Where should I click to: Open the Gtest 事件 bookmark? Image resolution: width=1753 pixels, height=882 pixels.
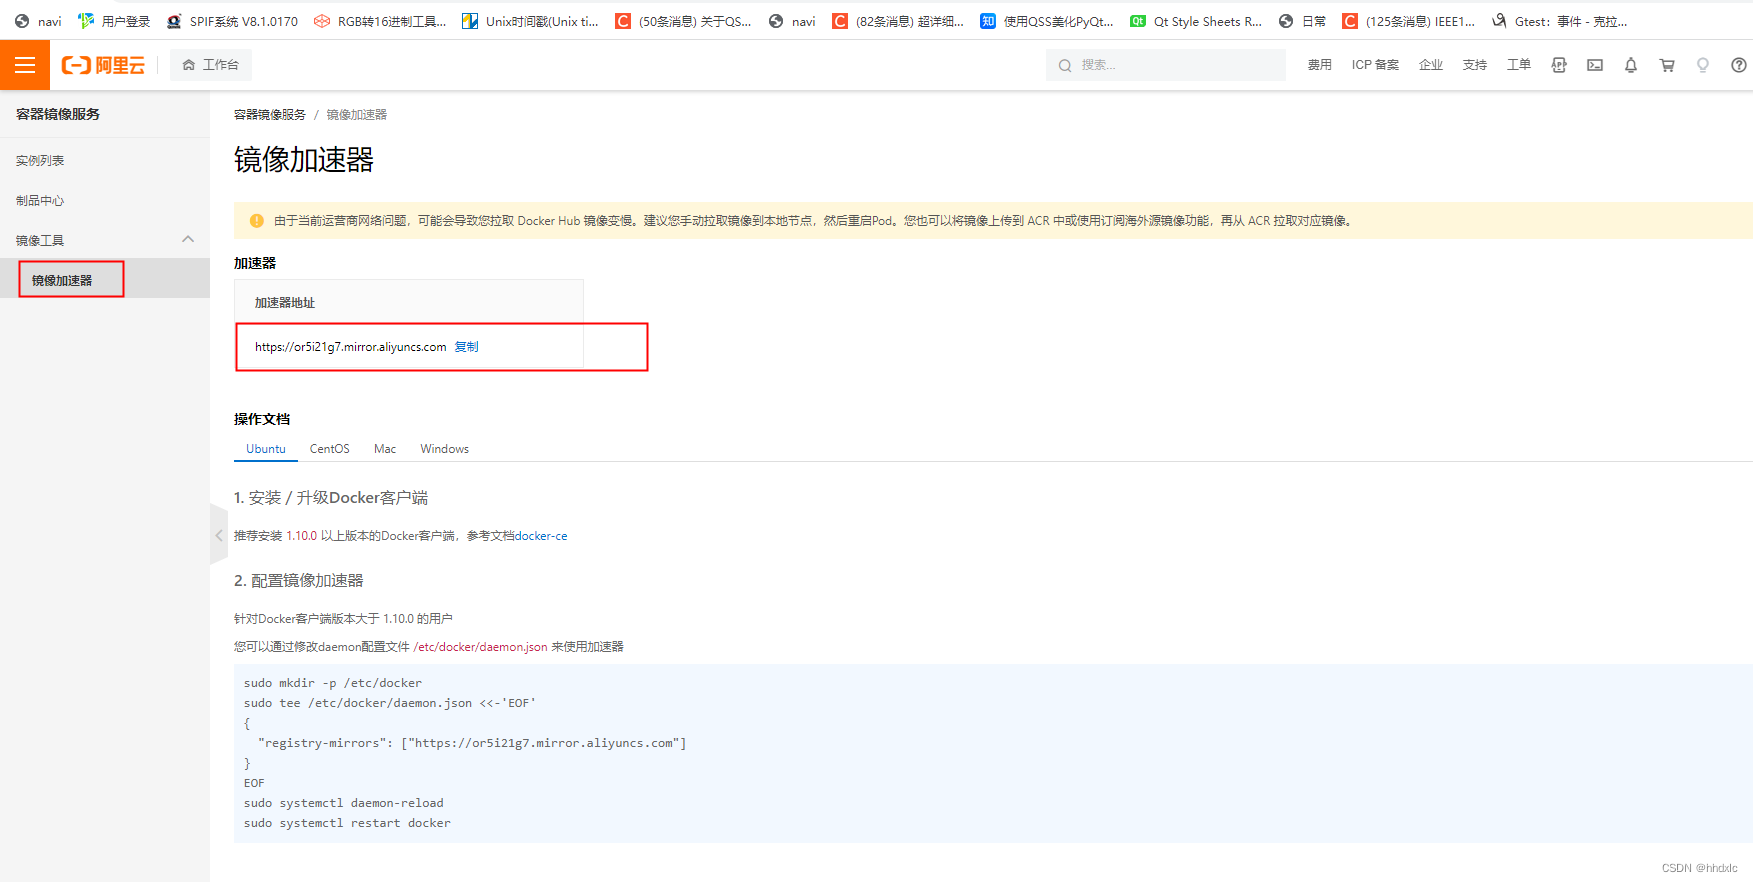(x=1560, y=21)
